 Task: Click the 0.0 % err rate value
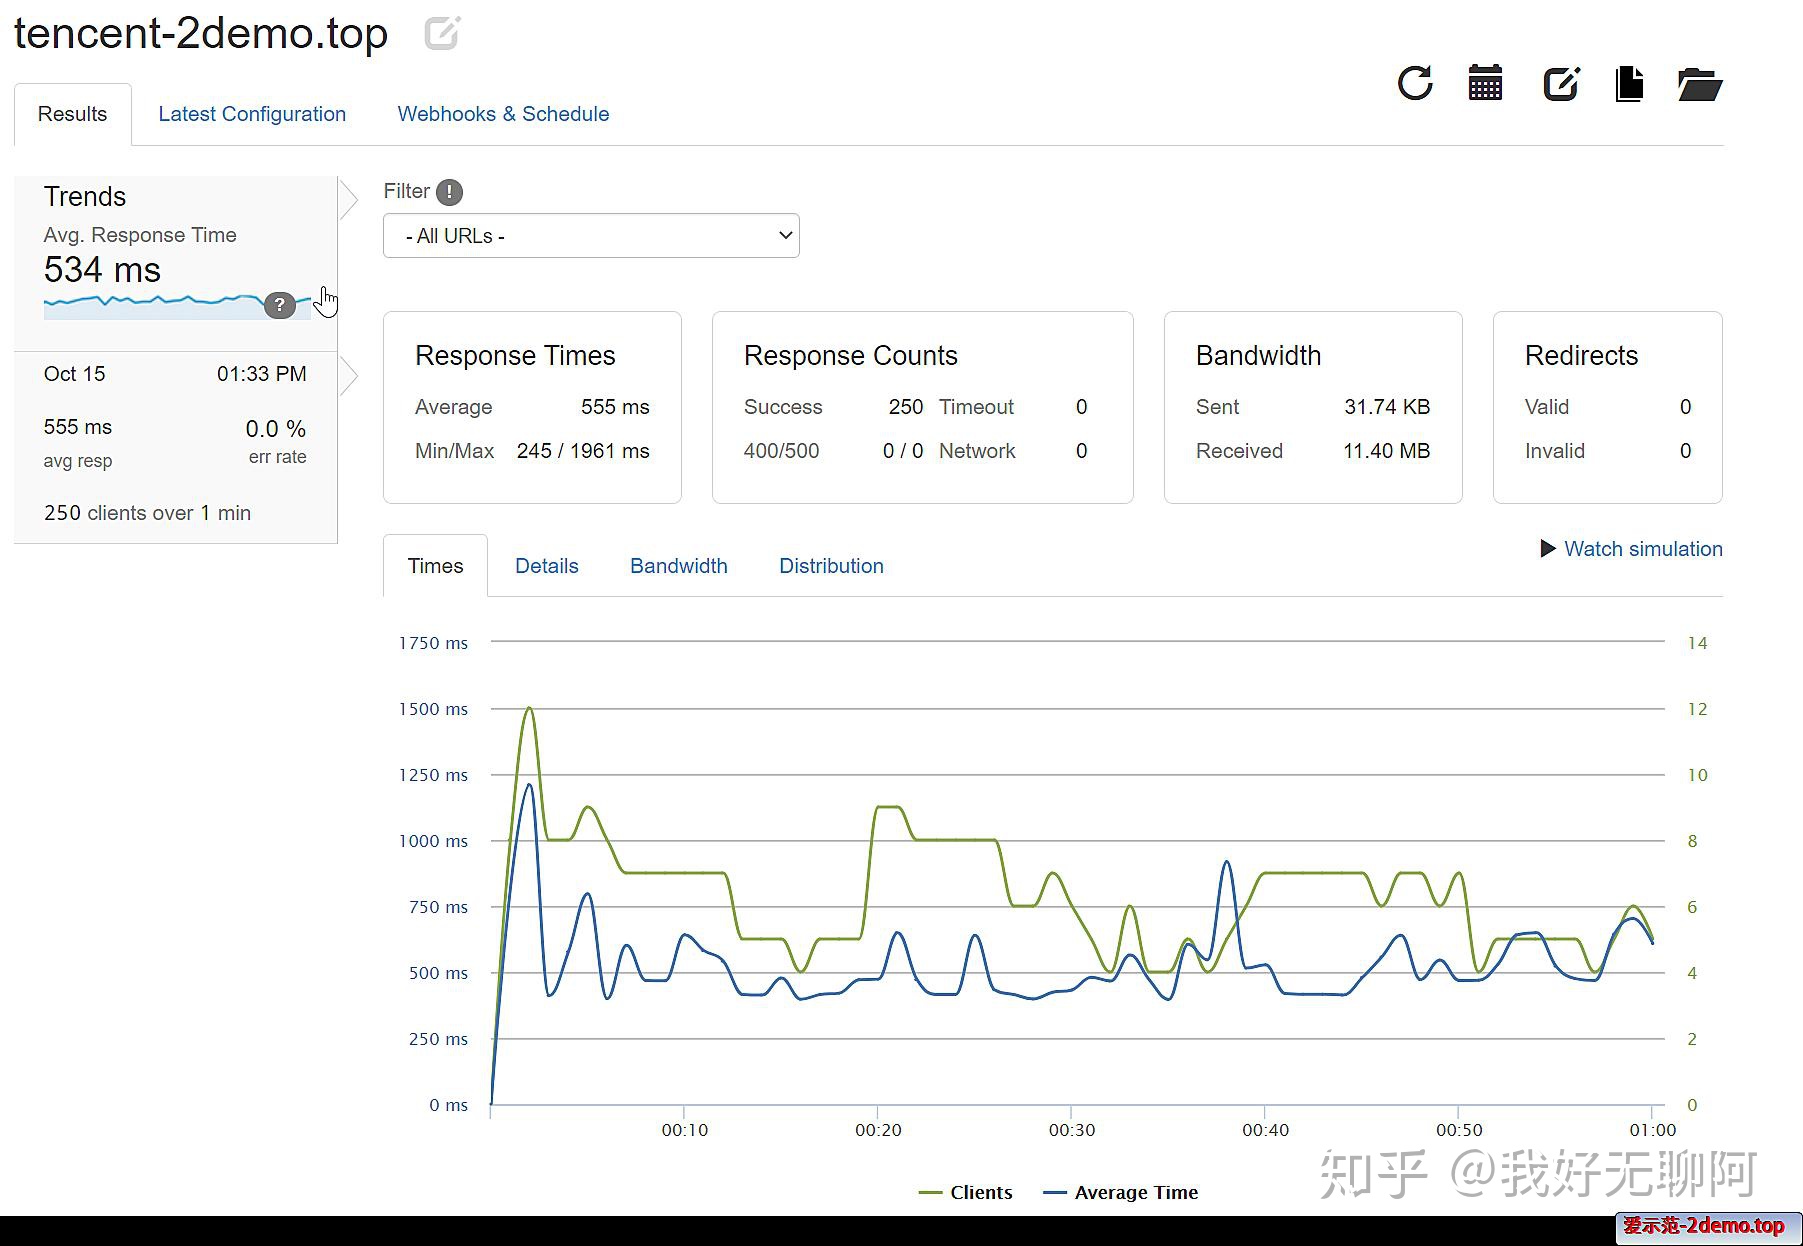point(276,429)
